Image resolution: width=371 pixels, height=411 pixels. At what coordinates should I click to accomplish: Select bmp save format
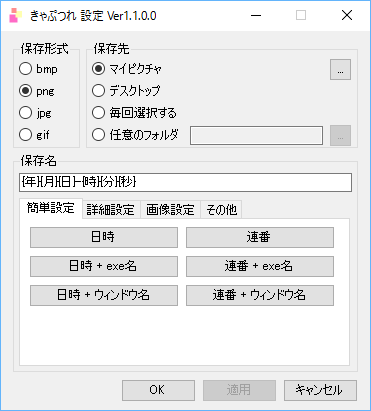(38, 69)
